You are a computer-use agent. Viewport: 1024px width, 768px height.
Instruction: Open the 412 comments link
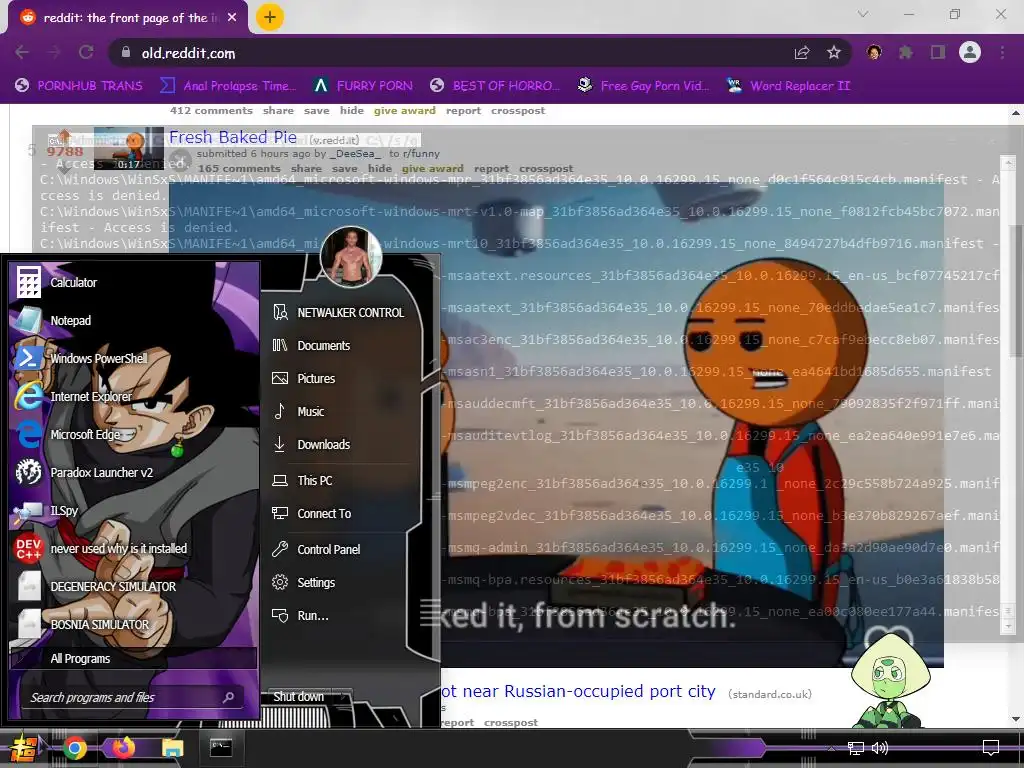pos(211,110)
